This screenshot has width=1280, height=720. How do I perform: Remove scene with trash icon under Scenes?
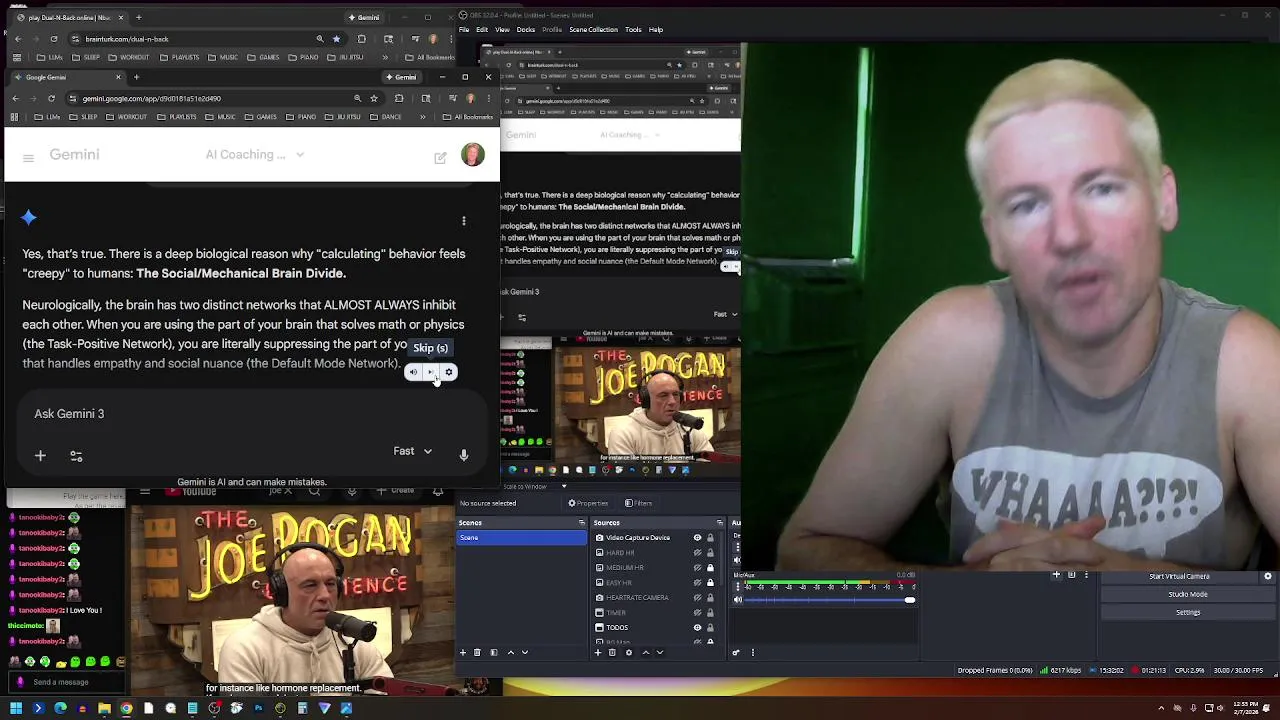[477, 652]
